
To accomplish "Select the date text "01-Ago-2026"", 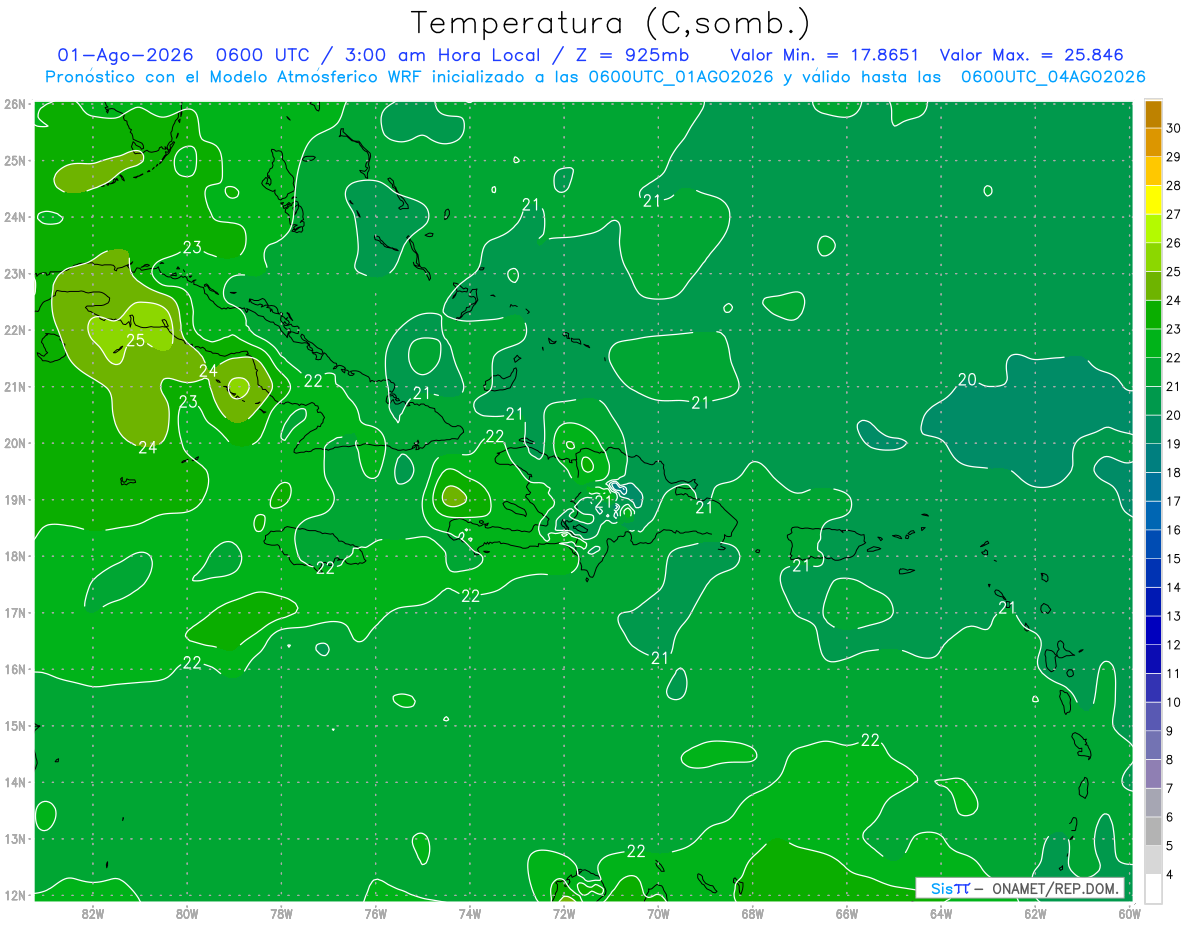I will point(124,55).
